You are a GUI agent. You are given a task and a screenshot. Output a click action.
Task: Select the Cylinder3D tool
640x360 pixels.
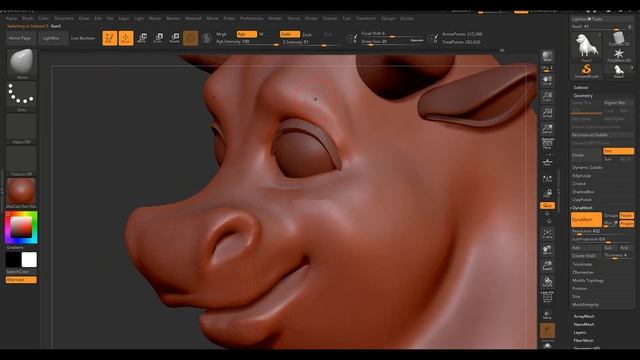pos(619,39)
